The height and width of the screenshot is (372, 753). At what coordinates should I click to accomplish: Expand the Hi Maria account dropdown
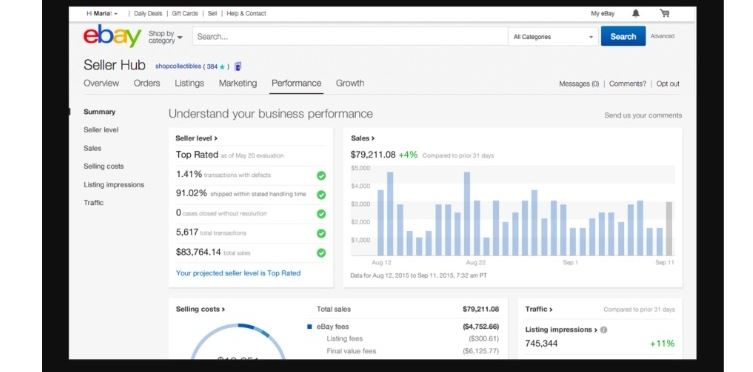(x=102, y=13)
